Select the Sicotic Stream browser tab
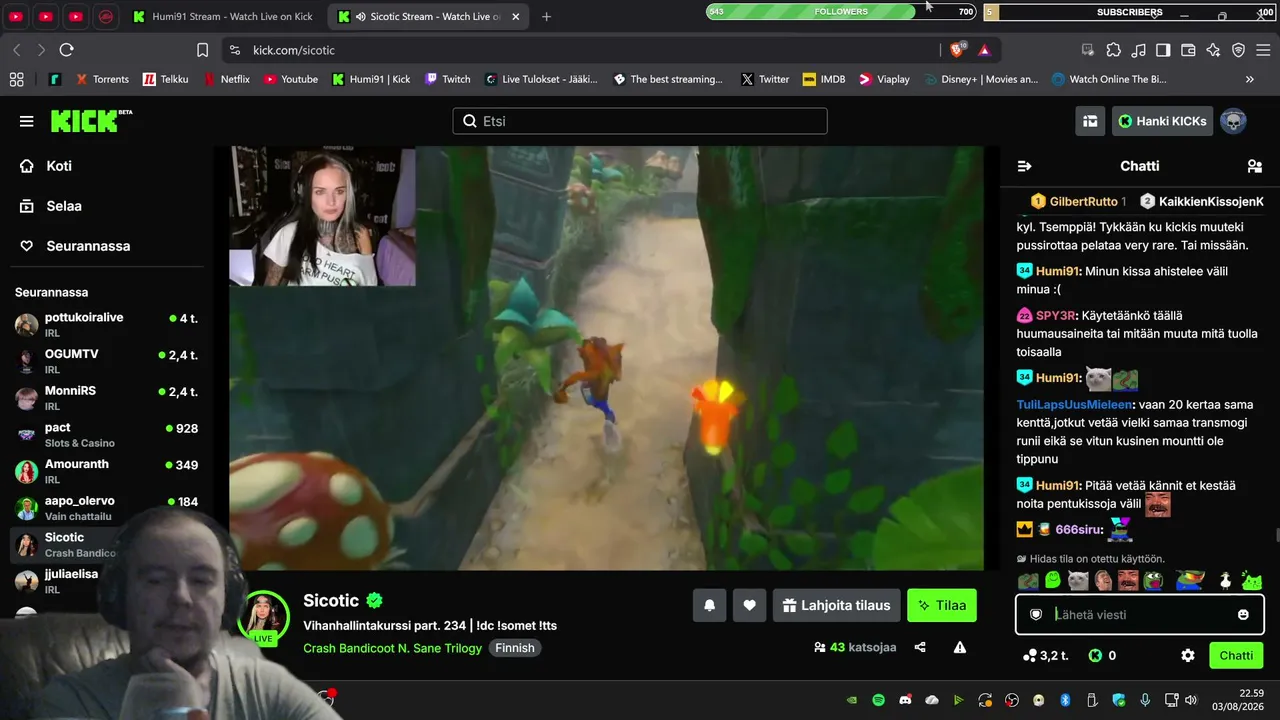The width and height of the screenshot is (1280, 720). click(428, 17)
